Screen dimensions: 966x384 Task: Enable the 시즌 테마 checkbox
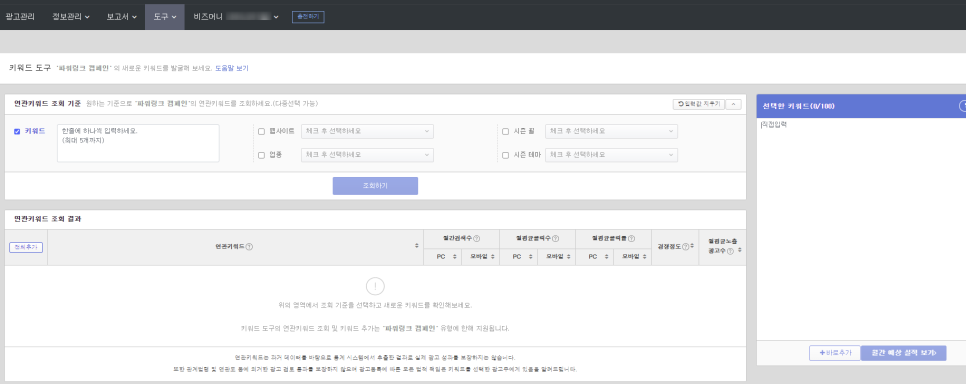505,155
